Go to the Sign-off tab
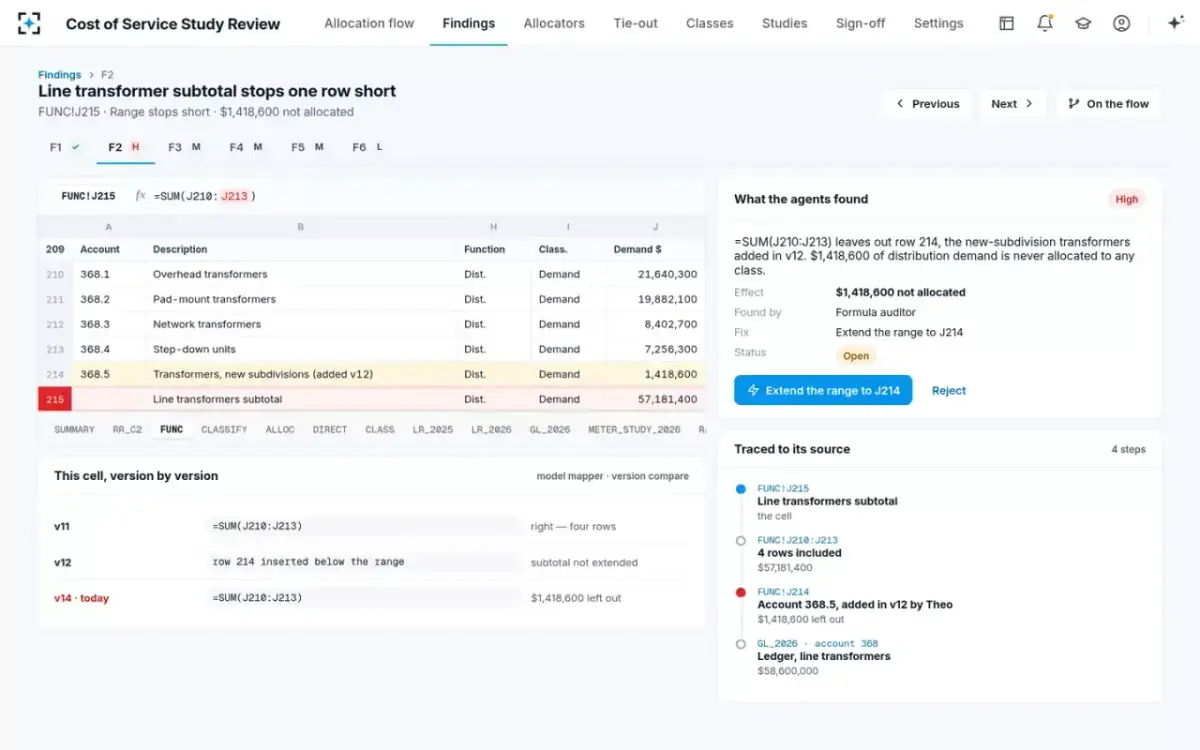The height and width of the screenshot is (750, 1200). pyautogui.click(x=861, y=23)
